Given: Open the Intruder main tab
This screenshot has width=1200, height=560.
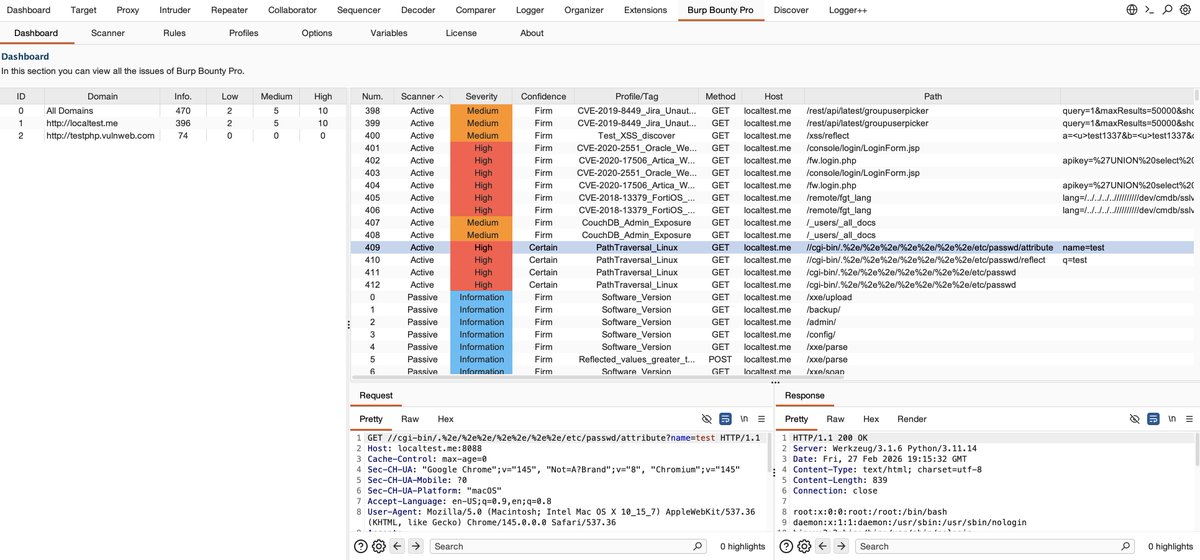Looking at the screenshot, I should (x=176, y=10).
